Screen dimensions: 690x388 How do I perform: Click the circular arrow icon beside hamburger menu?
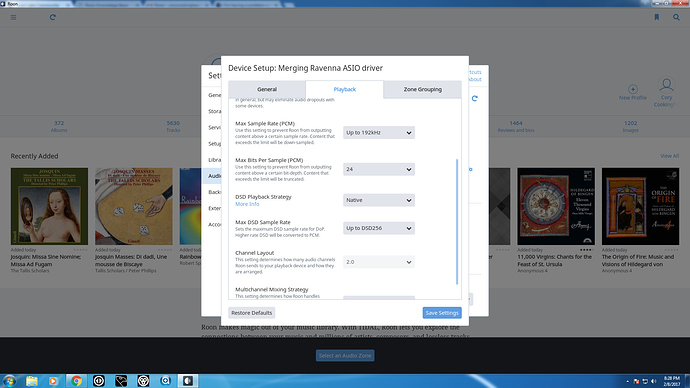(52, 18)
